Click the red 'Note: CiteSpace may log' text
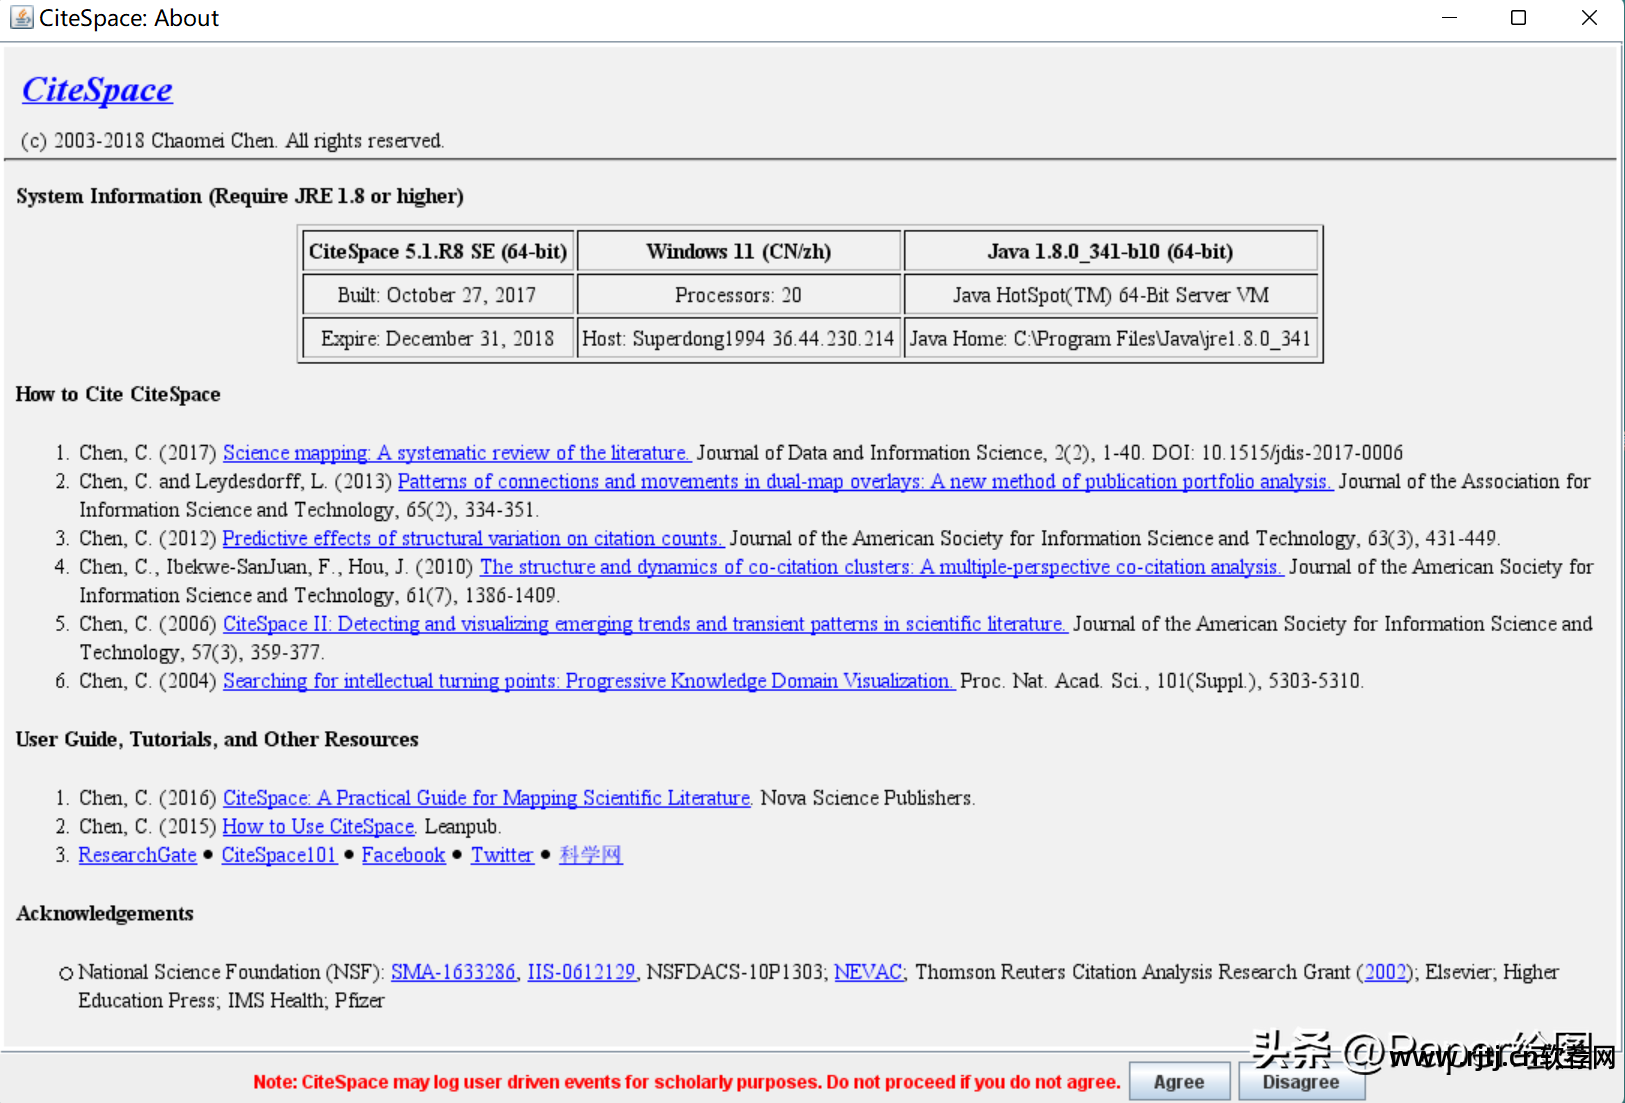Screen dimensions: 1625x1103 (x=686, y=1082)
